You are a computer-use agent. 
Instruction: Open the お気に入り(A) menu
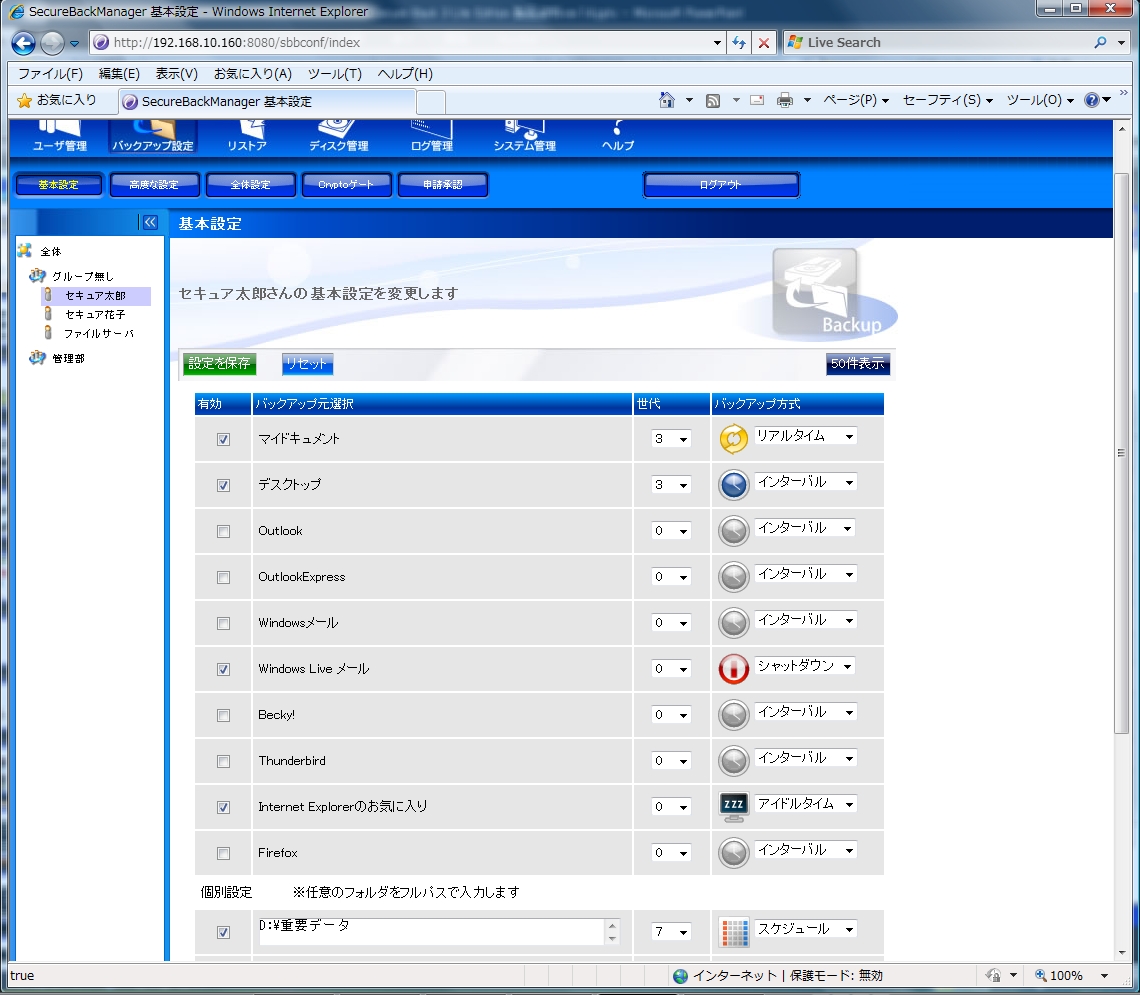click(x=252, y=73)
